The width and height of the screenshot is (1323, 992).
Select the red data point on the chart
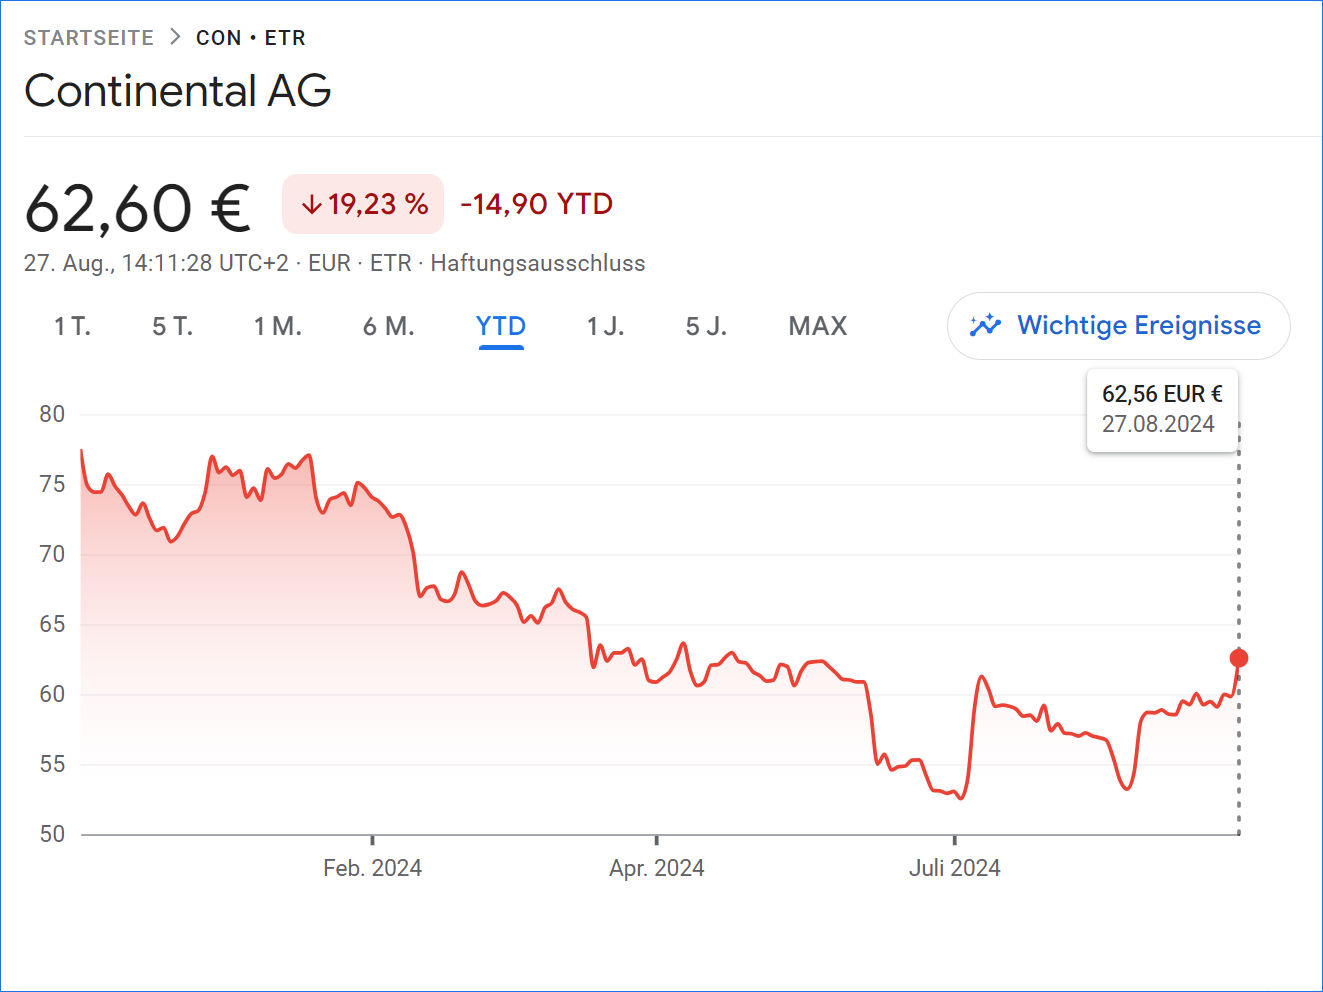[1238, 658]
